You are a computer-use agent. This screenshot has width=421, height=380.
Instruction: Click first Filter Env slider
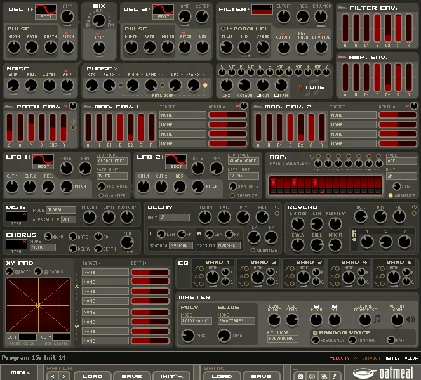(x=345, y=28)
